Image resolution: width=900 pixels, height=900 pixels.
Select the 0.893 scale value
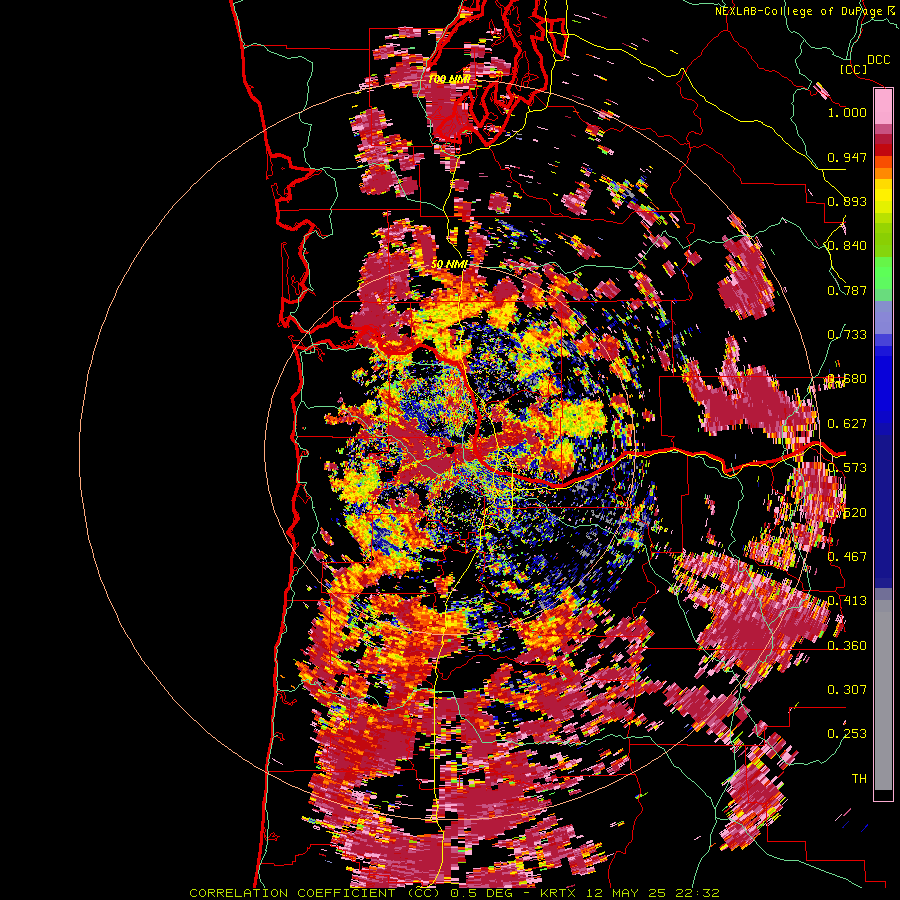click(x=847, y=201)
